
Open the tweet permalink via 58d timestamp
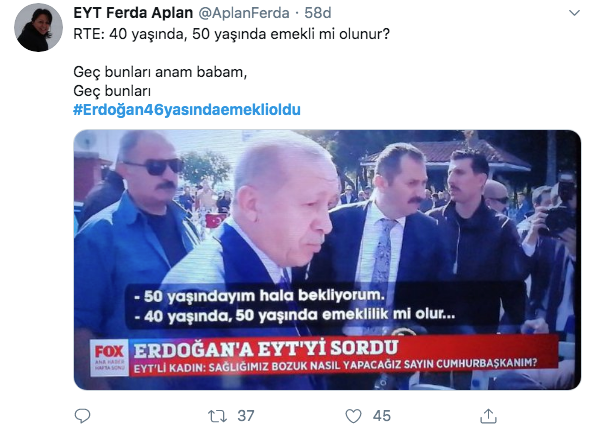click(317, 13)
